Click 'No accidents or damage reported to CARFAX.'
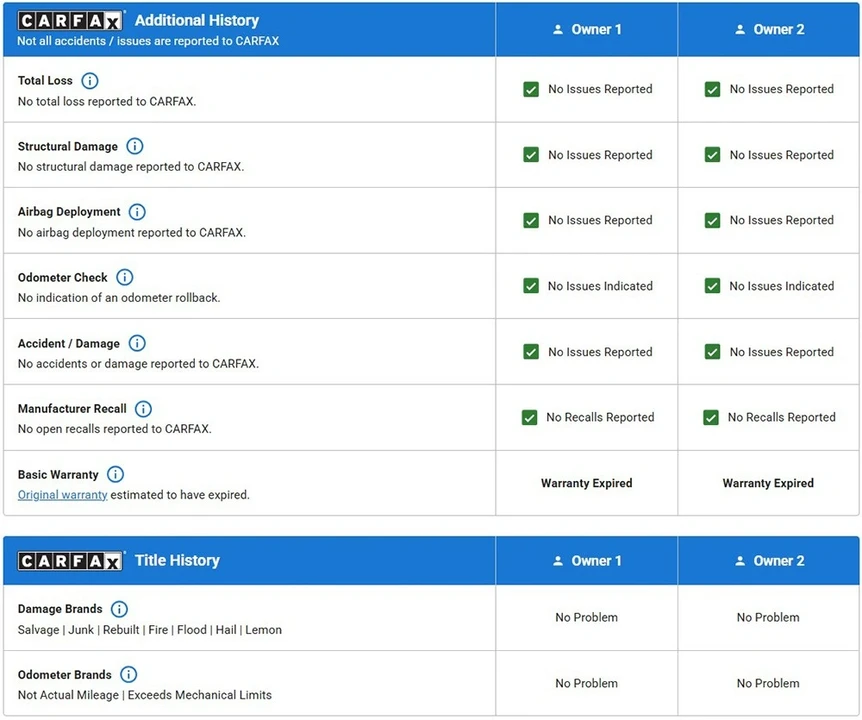 138,363
